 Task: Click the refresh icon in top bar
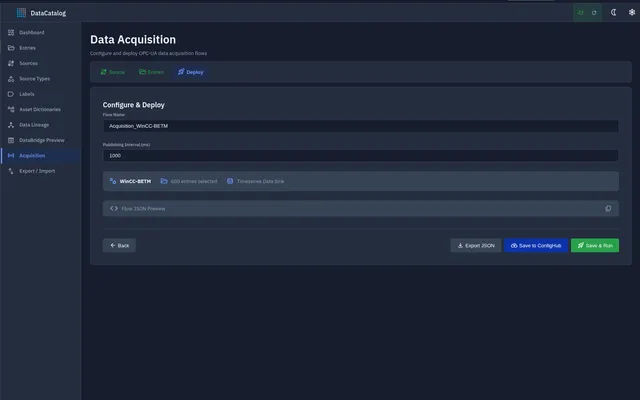point(594,13)
